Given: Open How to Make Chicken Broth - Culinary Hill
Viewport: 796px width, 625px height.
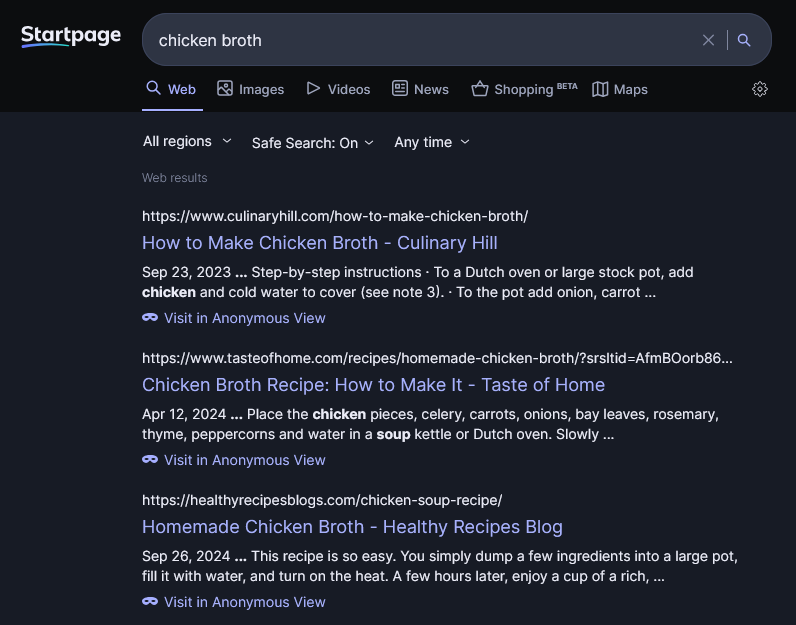Looking at the screenshot, I should pyautogui.click(x=320, y=243).
